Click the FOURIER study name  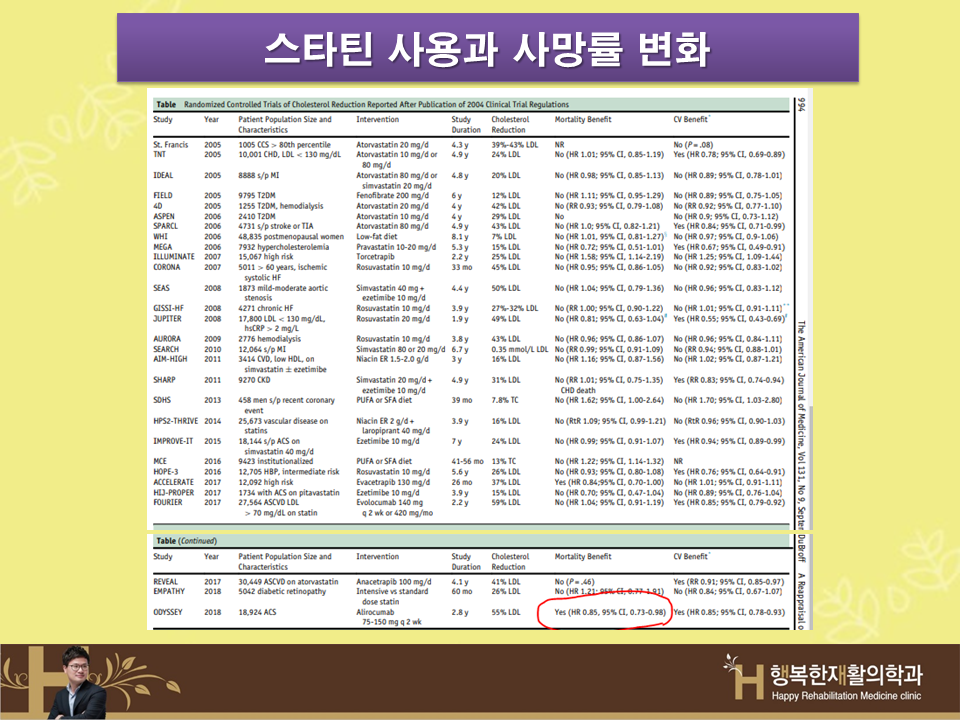(168, 503)
